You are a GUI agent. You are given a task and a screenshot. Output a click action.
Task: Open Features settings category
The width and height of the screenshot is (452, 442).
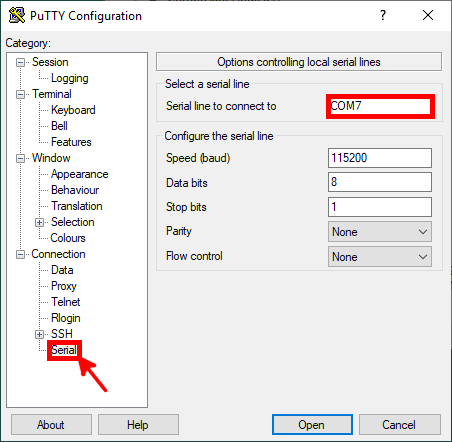pos(71,142)
